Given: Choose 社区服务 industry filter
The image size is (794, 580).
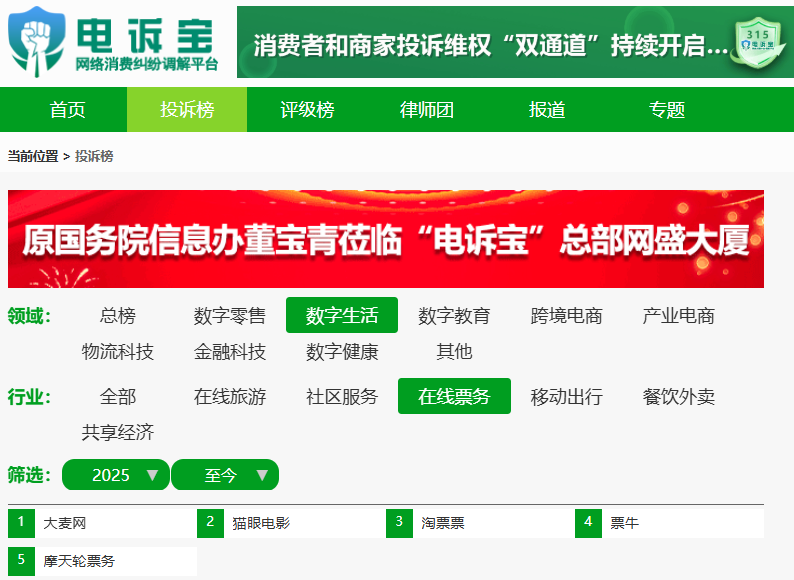Looking at the screenshot, I should pyautogui.click(x=342, y=396).
